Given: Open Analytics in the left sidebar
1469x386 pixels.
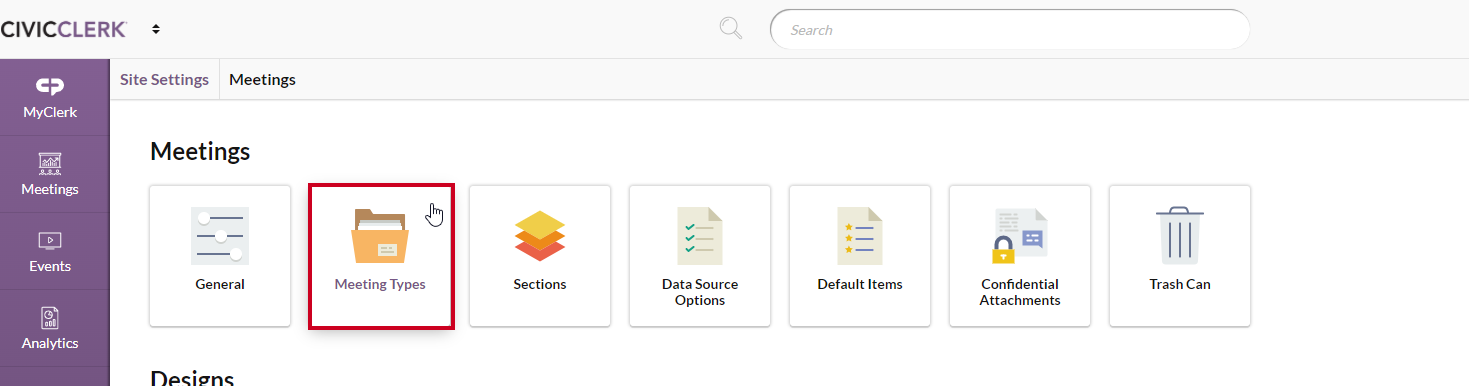Looking at the screenshot, I should click(x=50, y=328).
